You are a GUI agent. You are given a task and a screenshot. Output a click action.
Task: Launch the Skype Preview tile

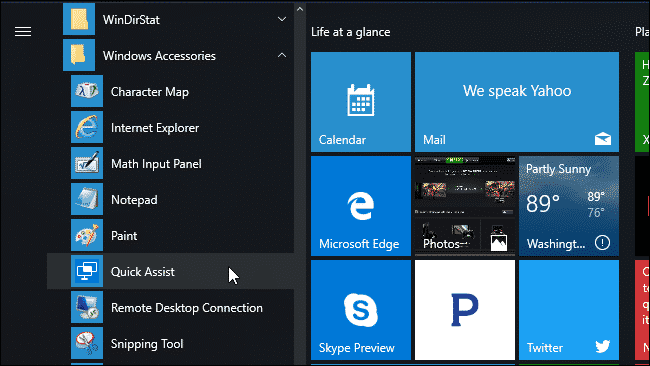click(x=361, y=310)
